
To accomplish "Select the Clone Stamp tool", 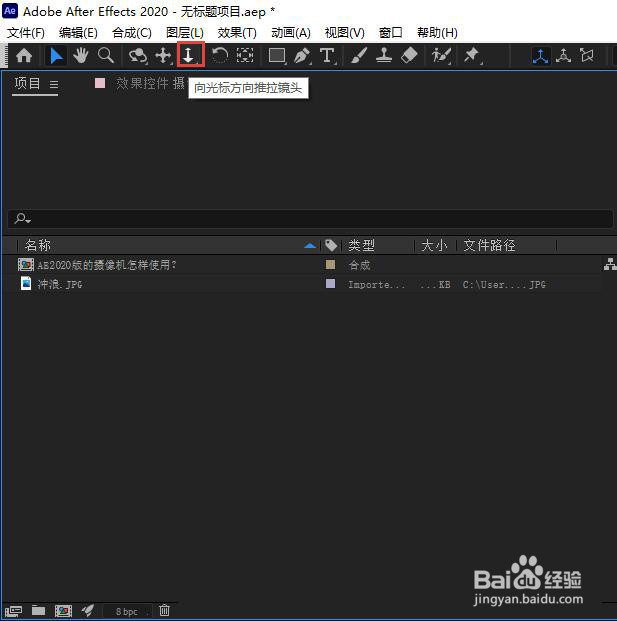I will (384, 55).
